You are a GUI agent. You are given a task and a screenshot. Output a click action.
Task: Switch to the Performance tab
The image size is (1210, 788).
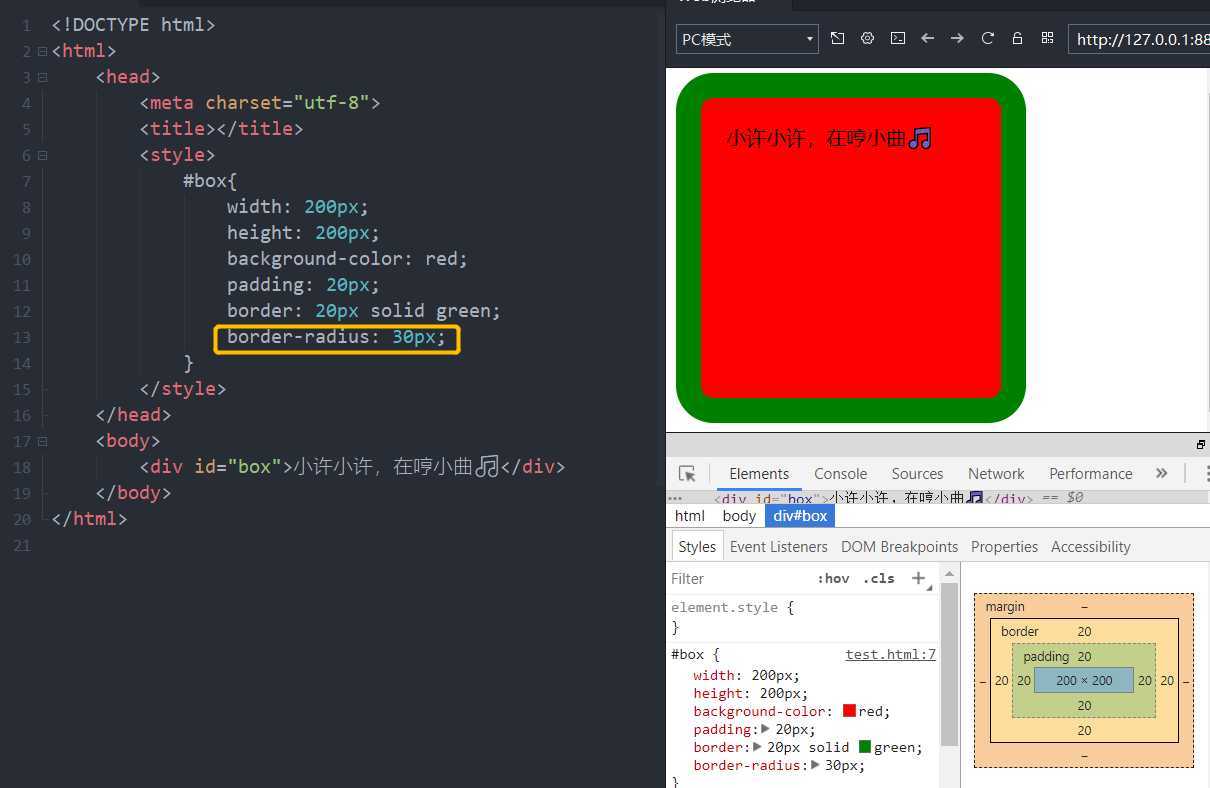[1090, 473]
